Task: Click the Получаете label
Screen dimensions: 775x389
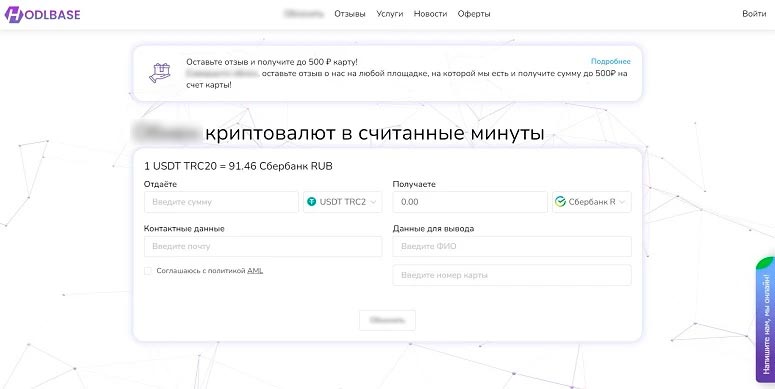Action: 414,184
